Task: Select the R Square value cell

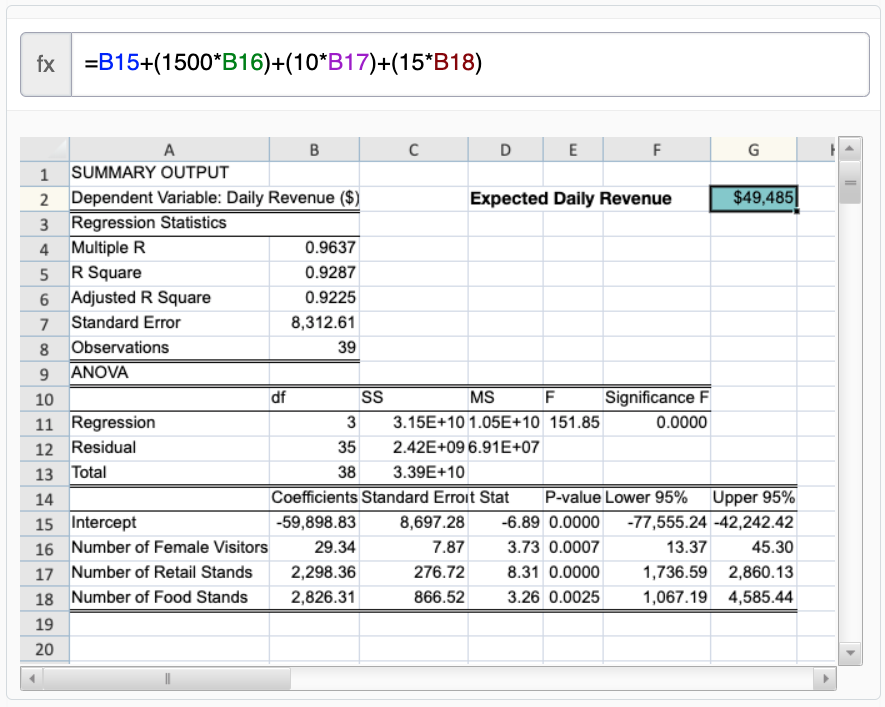Action: (x=313, y=272)
